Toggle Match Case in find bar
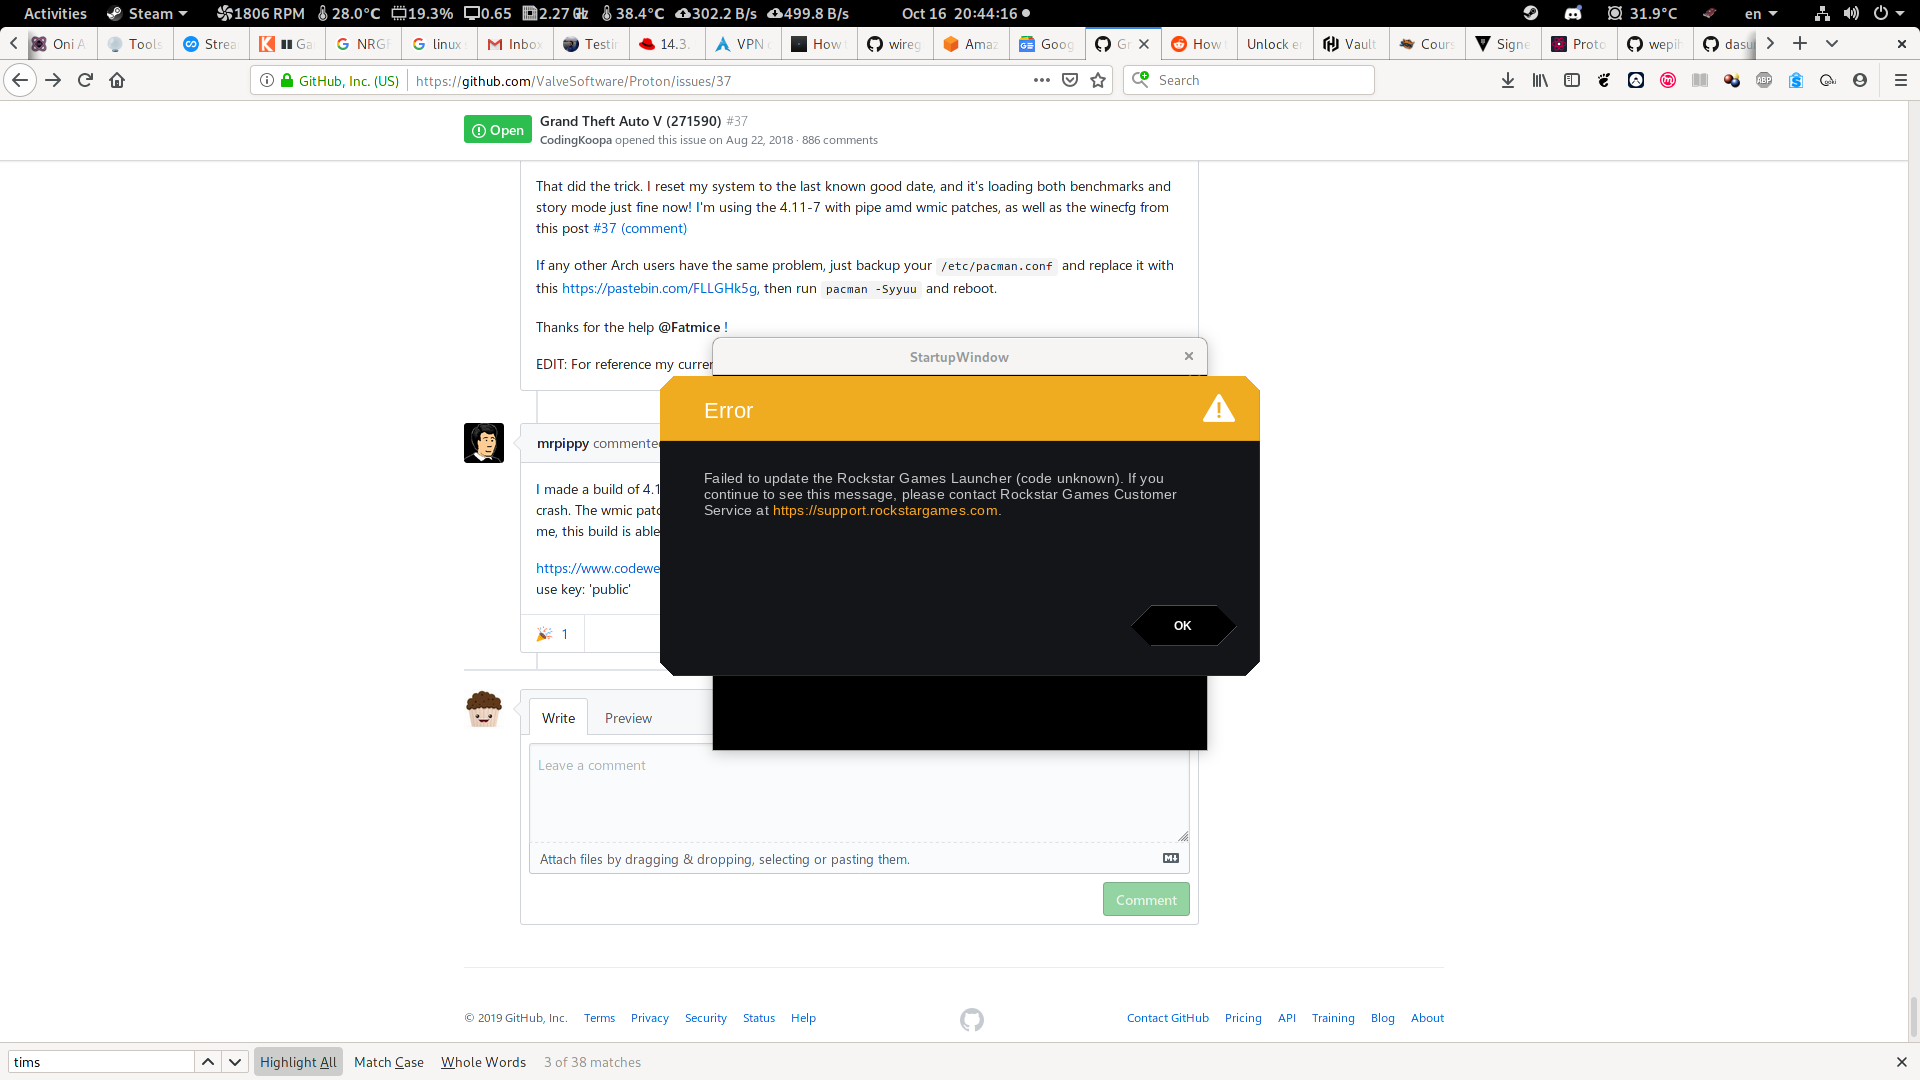 [x=389, y=1062]
